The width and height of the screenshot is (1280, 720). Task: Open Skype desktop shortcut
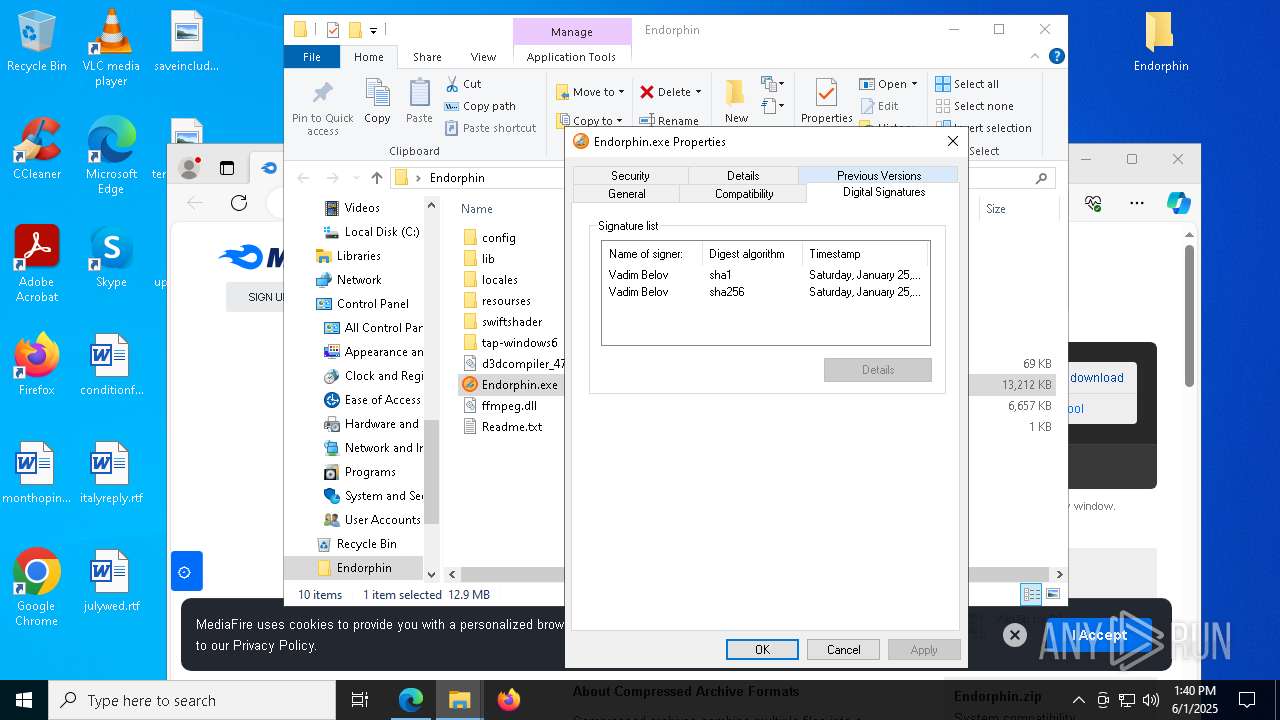[x=111, y=257]
